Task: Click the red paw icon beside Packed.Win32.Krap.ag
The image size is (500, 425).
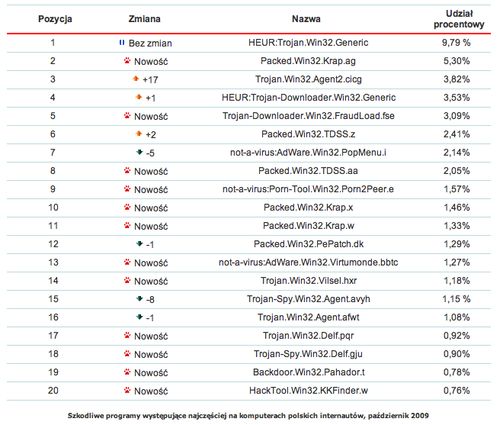Action: 127,61
